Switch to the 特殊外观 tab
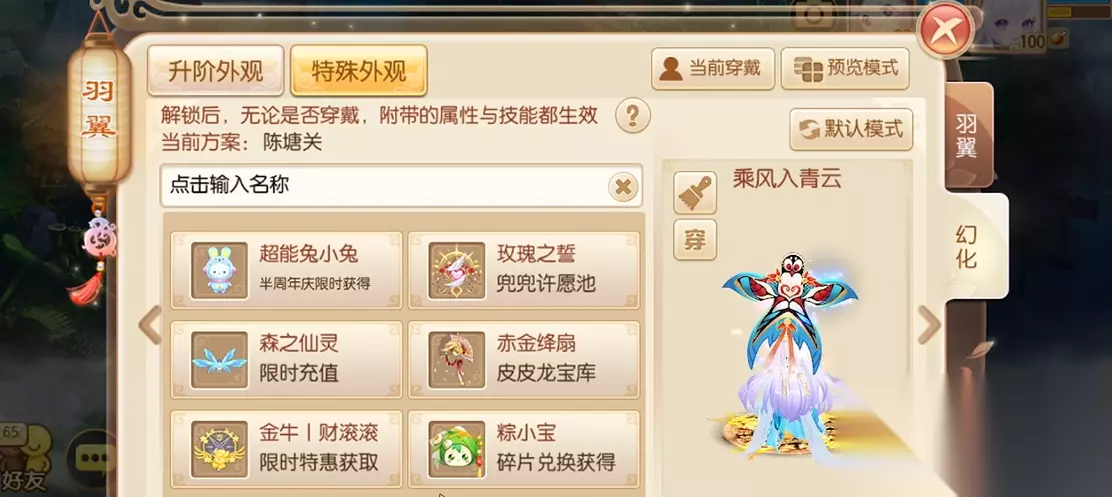 click(359, 71)
